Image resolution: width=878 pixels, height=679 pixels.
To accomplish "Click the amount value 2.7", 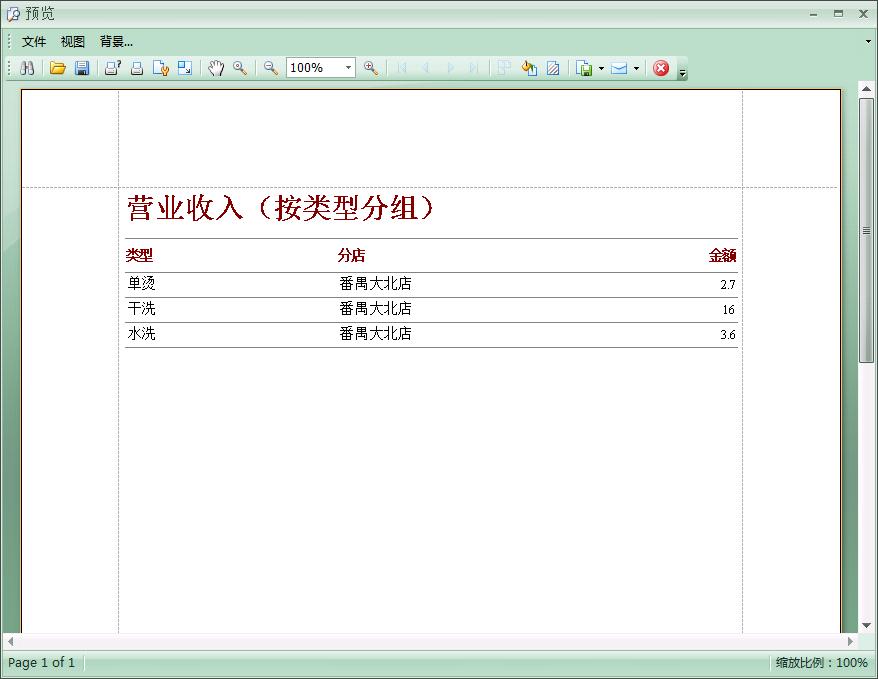I will (x=727, y=284).
